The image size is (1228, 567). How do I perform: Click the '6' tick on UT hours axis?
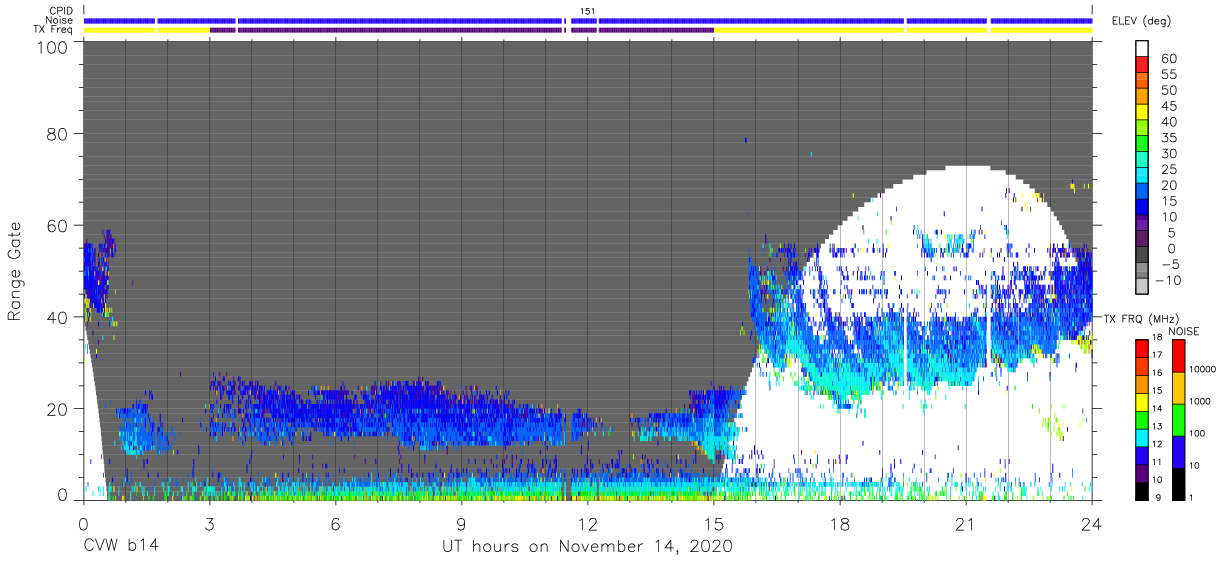[335, 523]
